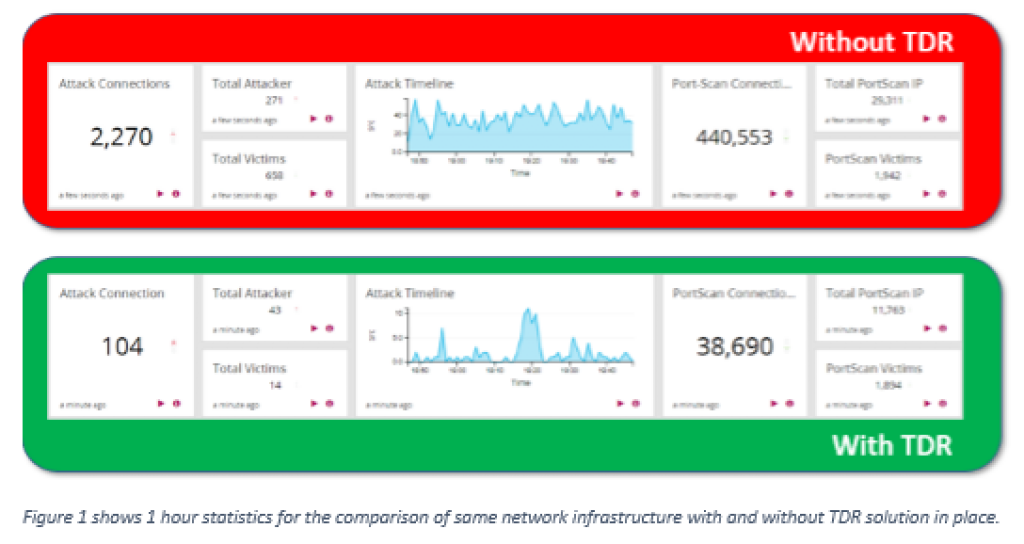Image resolution: width=1024 pixels, height=544 pixels.
Task: Click the PortScan Victims value 1,942
Action: (x=888, y=176)
